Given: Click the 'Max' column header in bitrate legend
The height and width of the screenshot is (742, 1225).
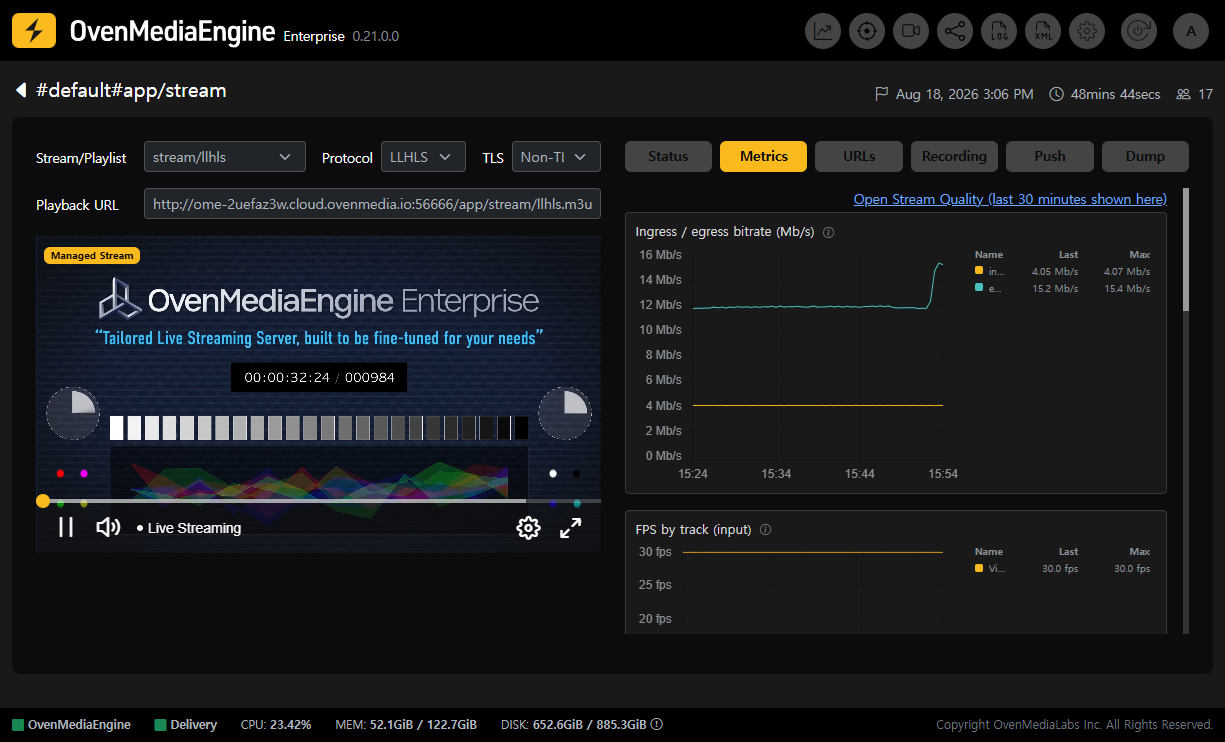Looking at the screenshot, I should [1140, 254].
